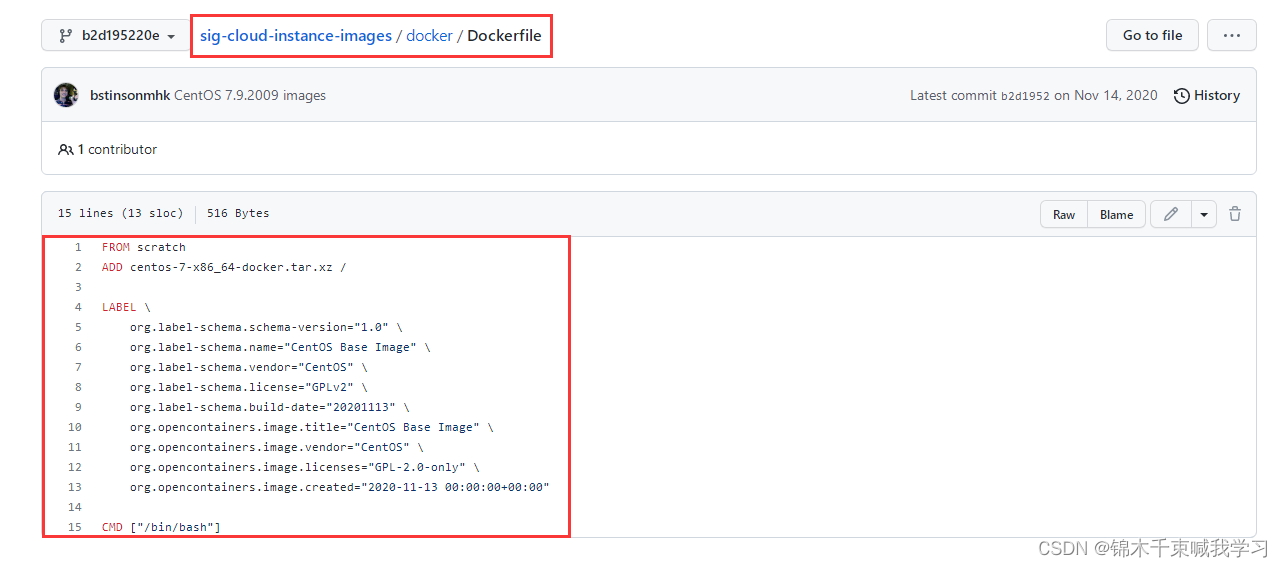Click the org.opencontainers.image.title line
This screenshot has width=1282, height=567.
click(x=312, y=427)
